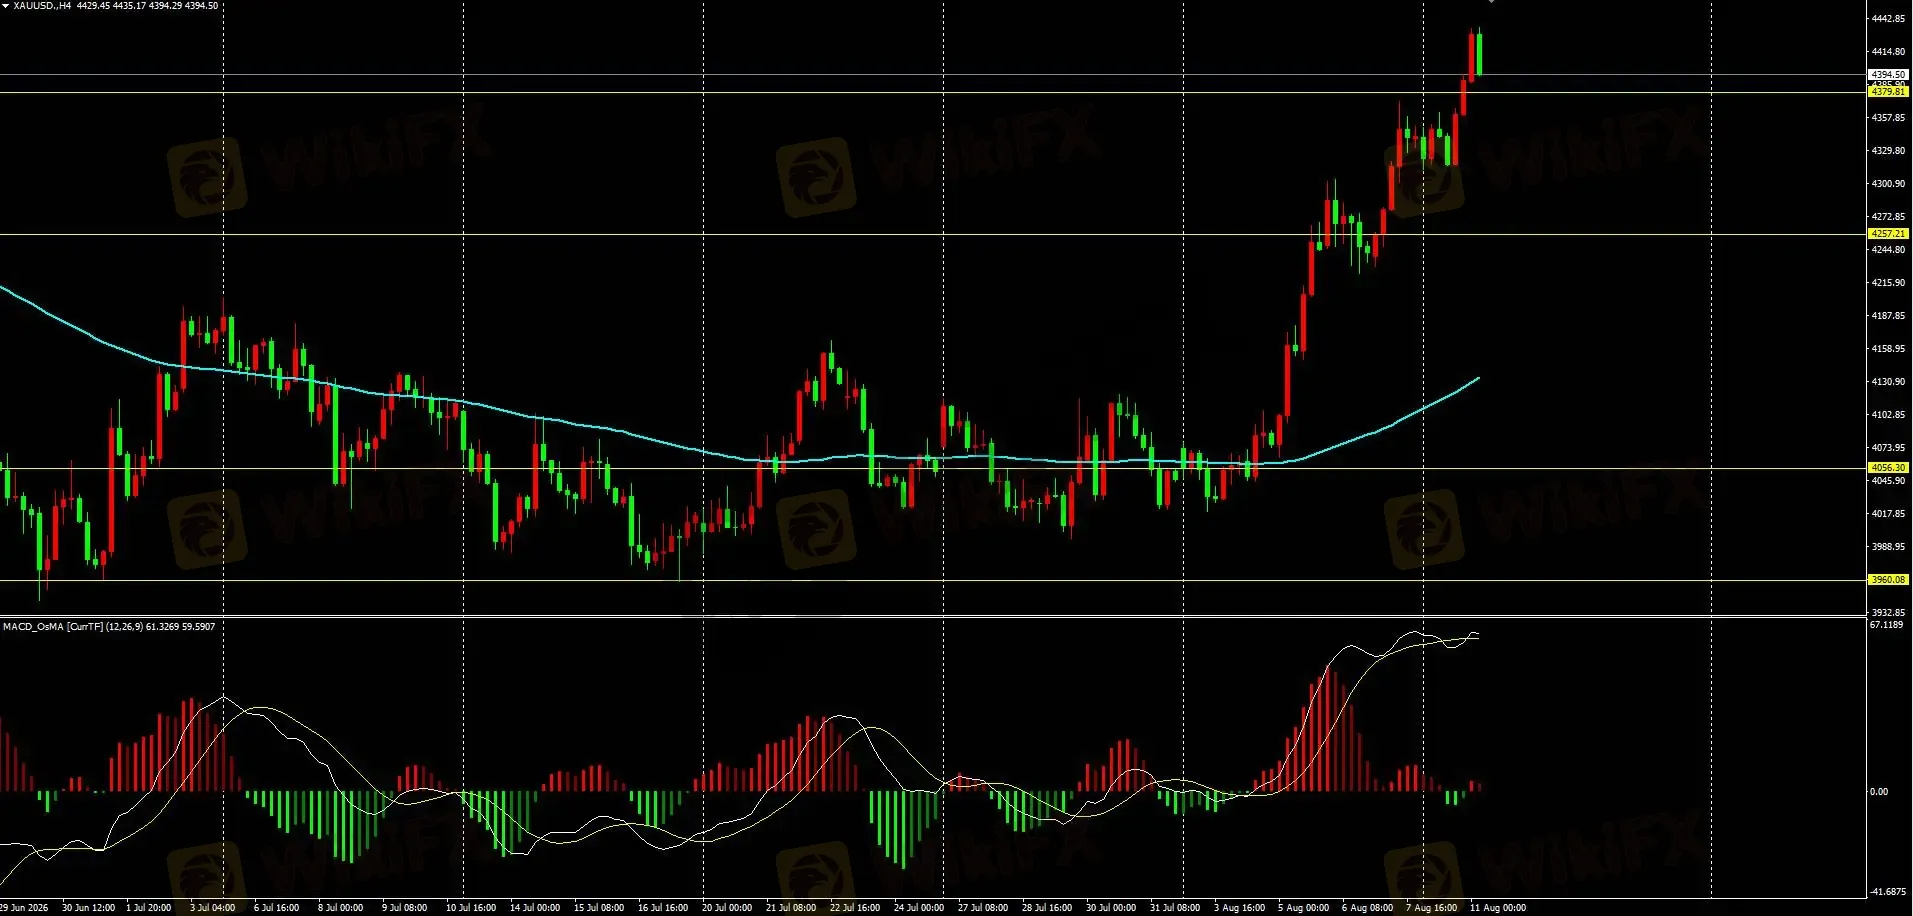The image size is (1913, 916).
Task: Click the 16 Jul 16:00 time label
Action: click(663, 908)
